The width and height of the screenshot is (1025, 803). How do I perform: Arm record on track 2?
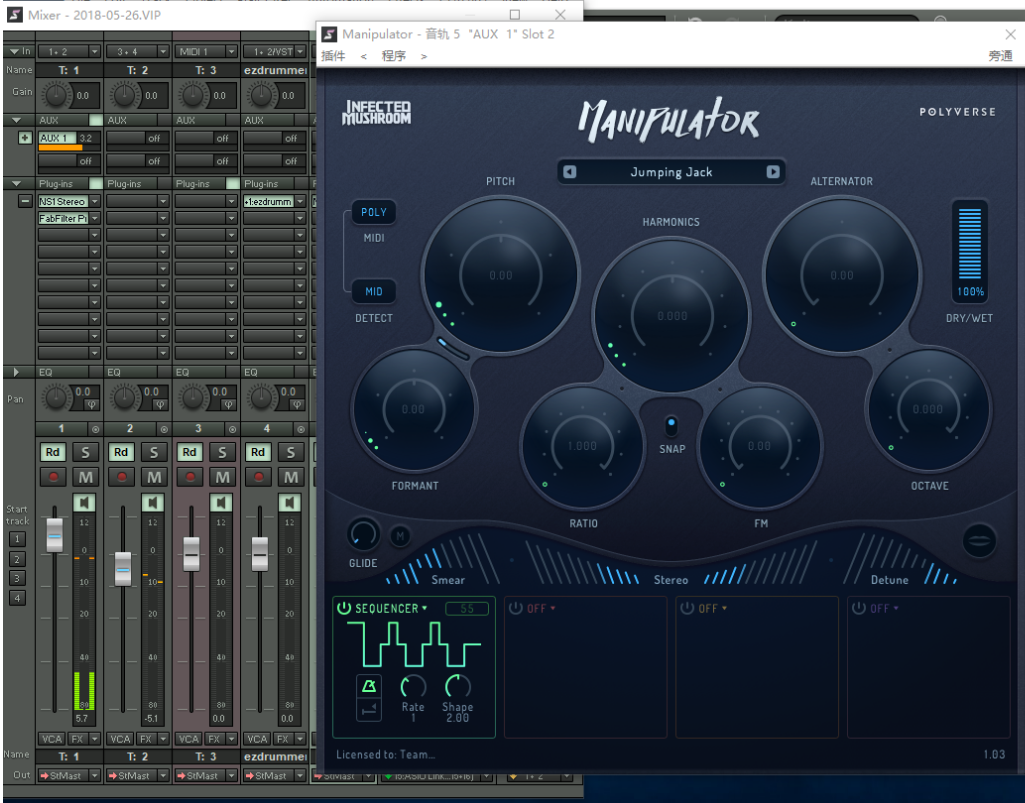pos(122,477)
